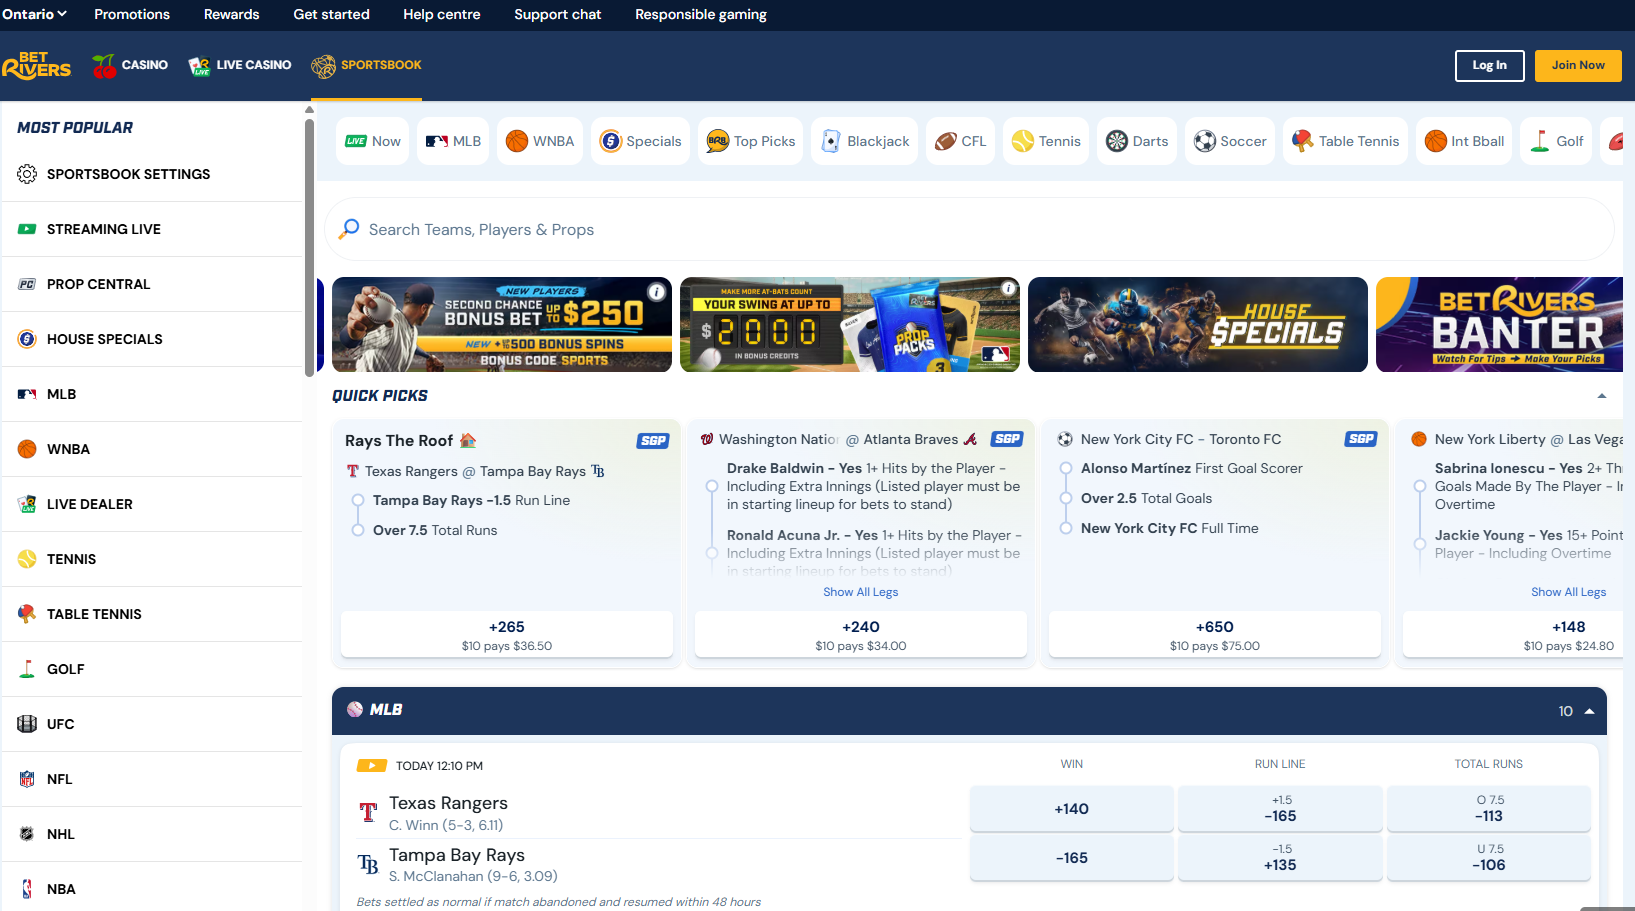The height and width of the screenshot is (911, 1635).
Task: Click the Join Now button
Action: (1578, 65)
